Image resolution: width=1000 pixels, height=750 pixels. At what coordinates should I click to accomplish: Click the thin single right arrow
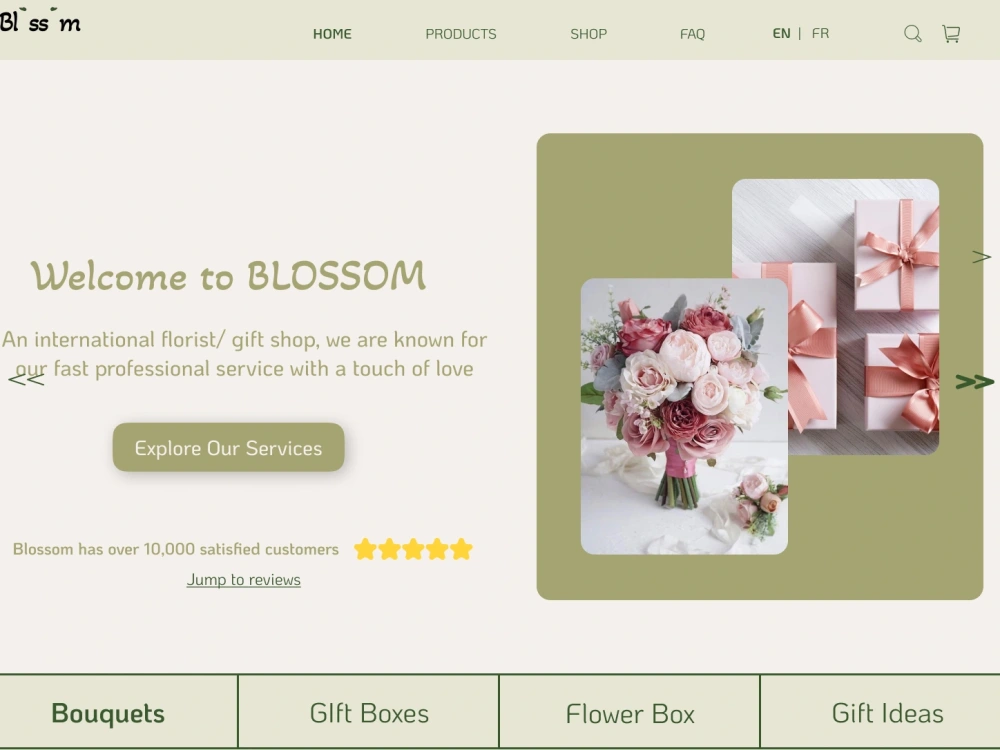click(x=982, y=257)
